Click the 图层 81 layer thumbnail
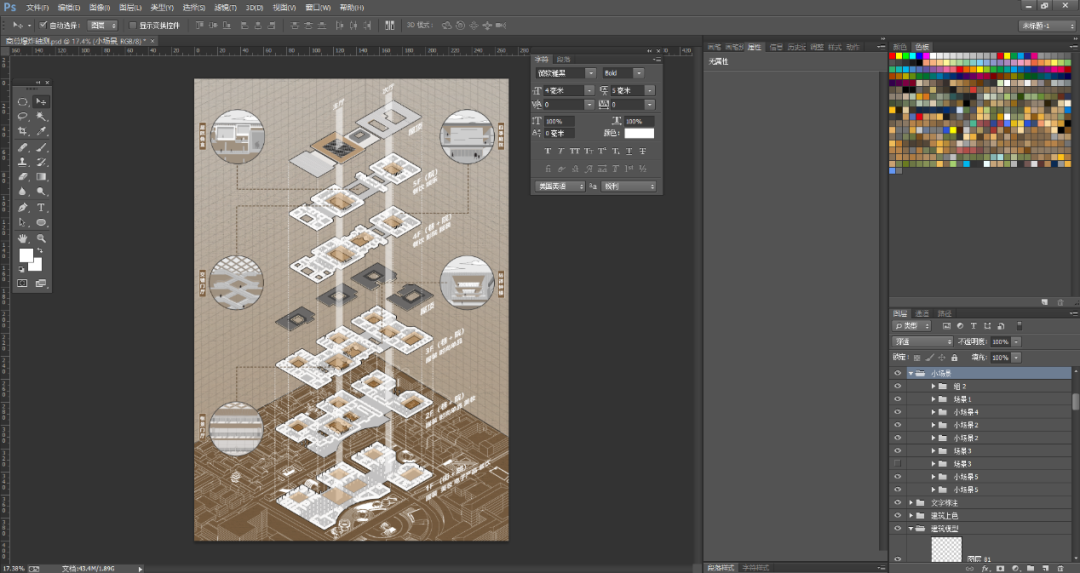This screenshot has width=1080, height=573. (946, 550)
